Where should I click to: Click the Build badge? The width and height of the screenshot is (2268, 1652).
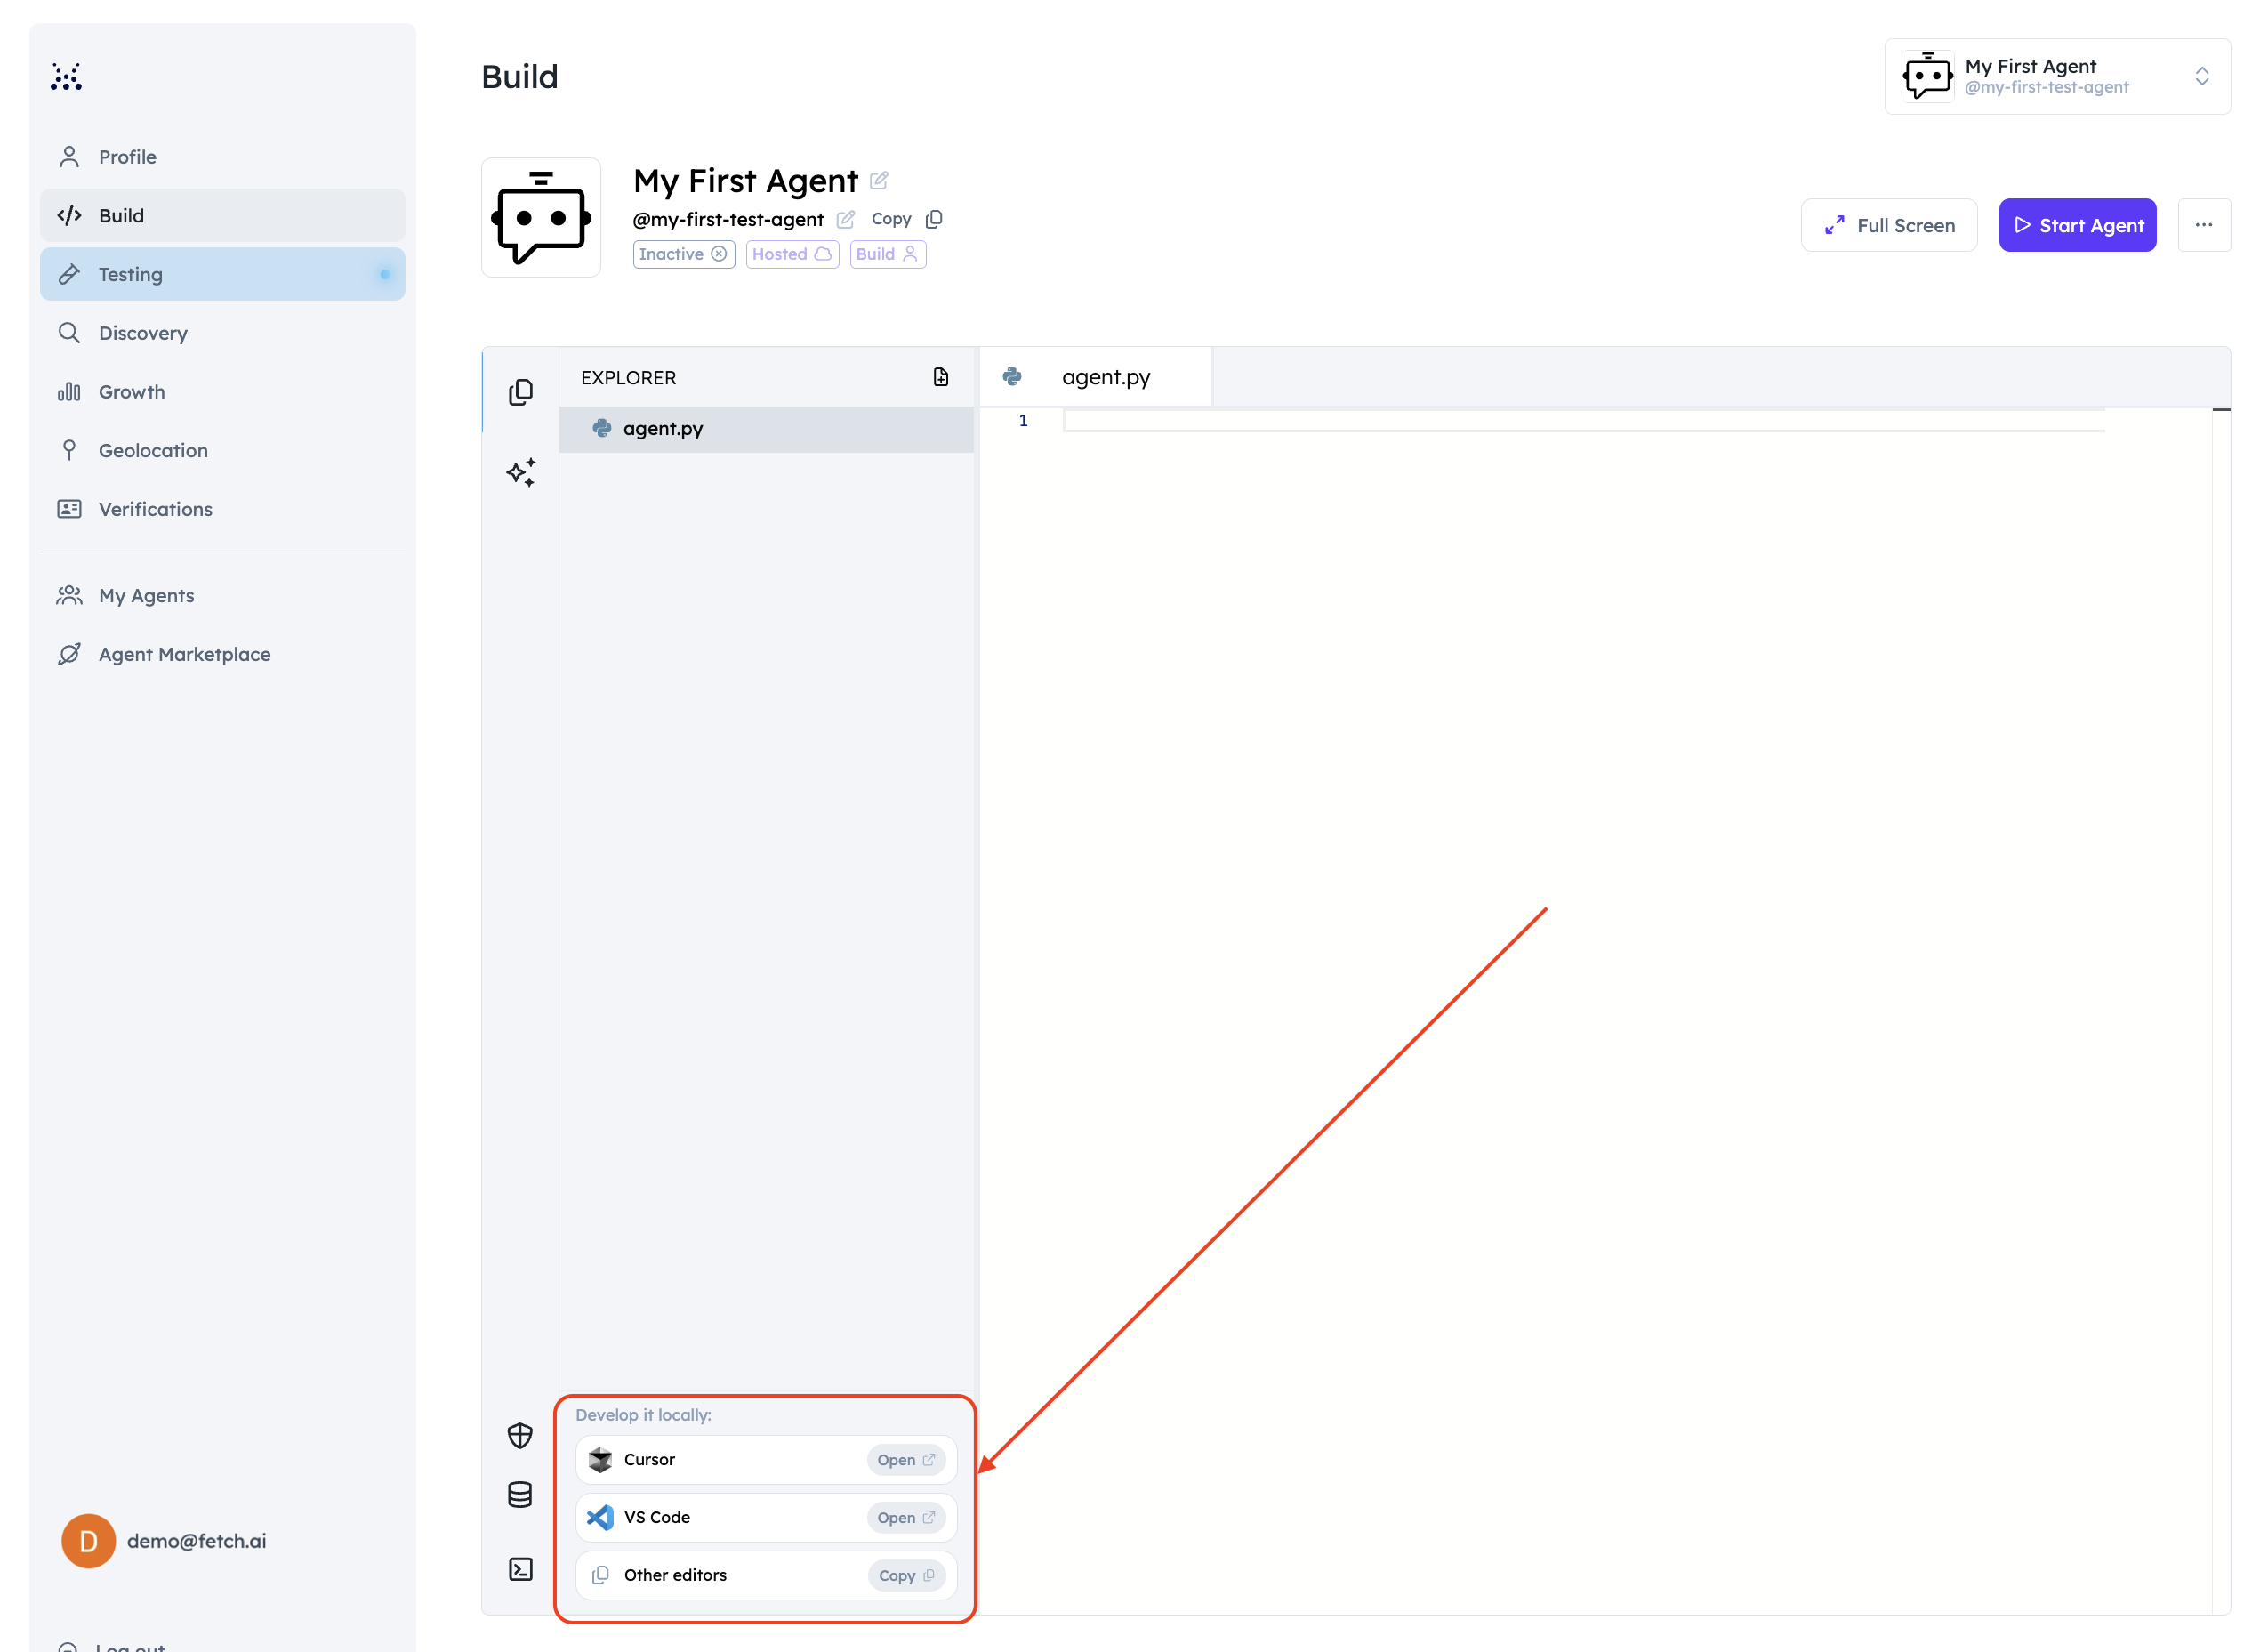click(x=888, y=254)
